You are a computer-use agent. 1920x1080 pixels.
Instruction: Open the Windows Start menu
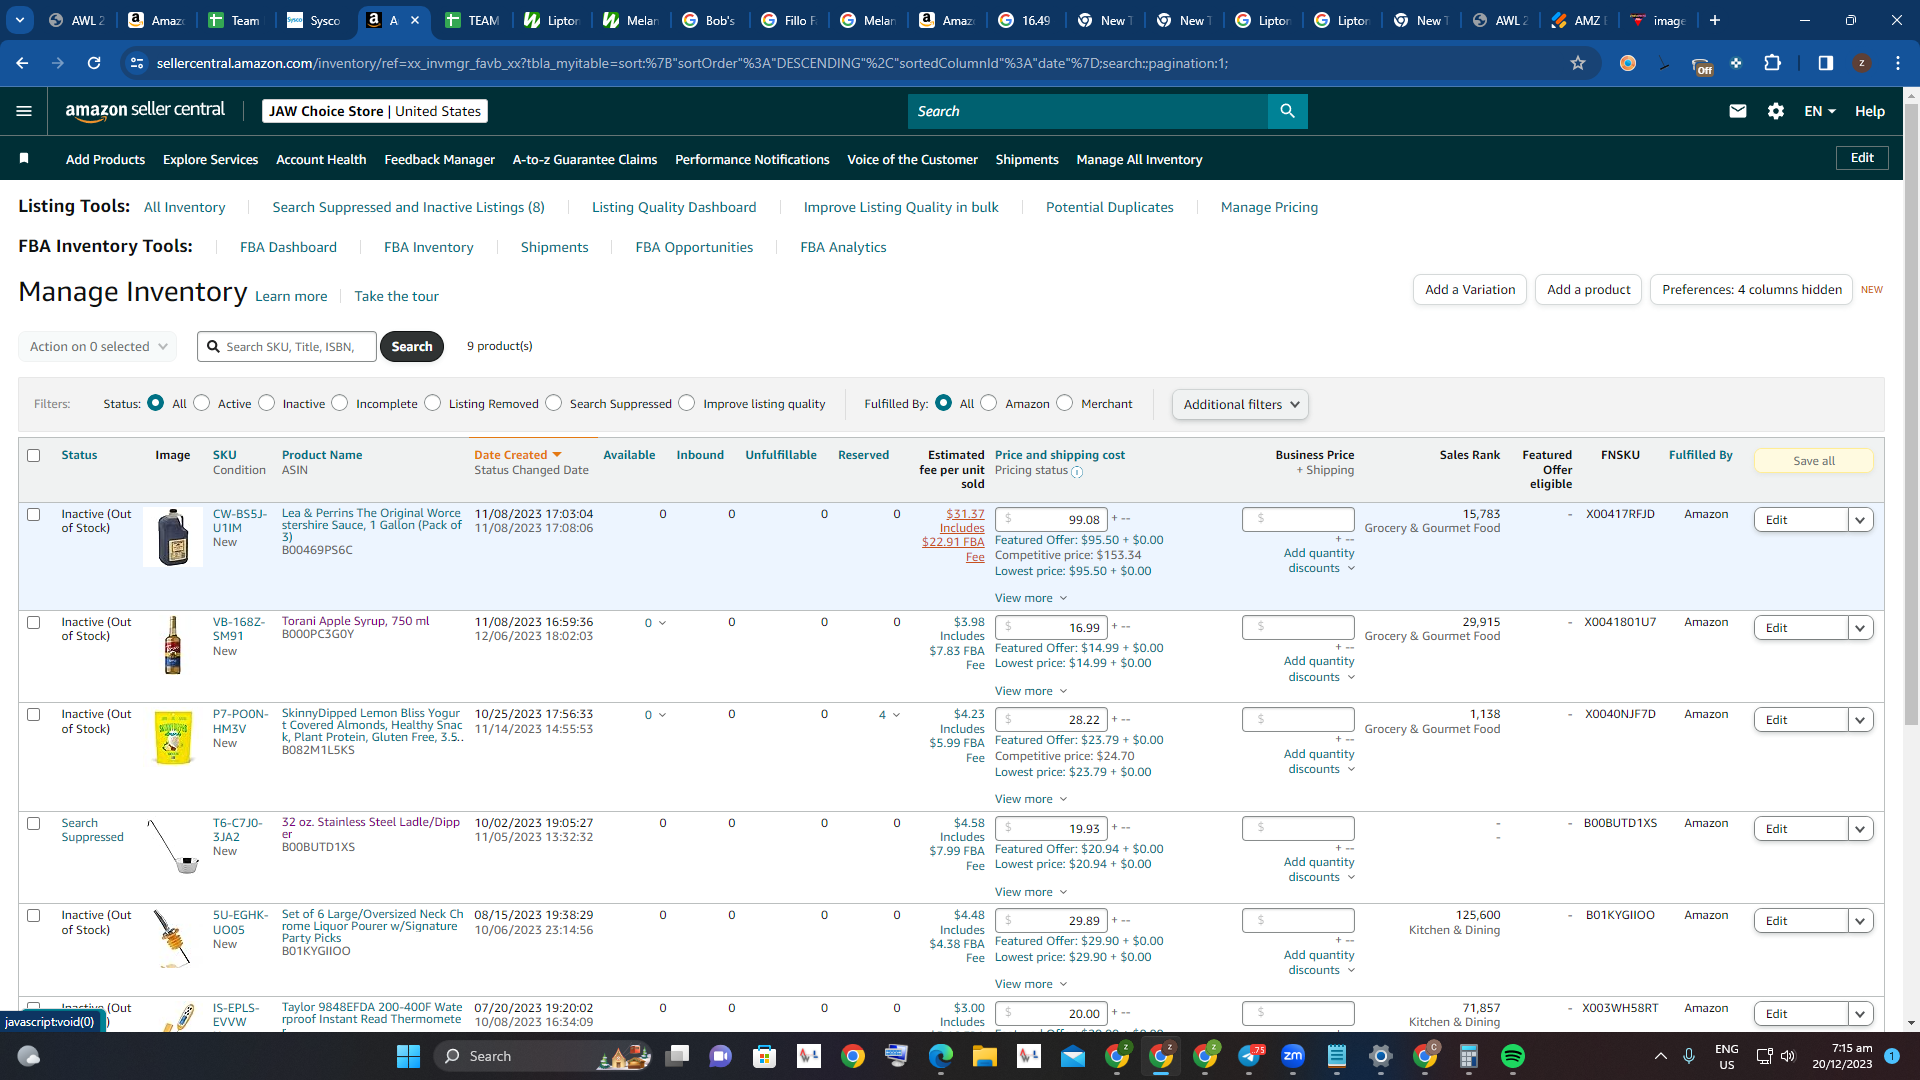point(408,1056)
